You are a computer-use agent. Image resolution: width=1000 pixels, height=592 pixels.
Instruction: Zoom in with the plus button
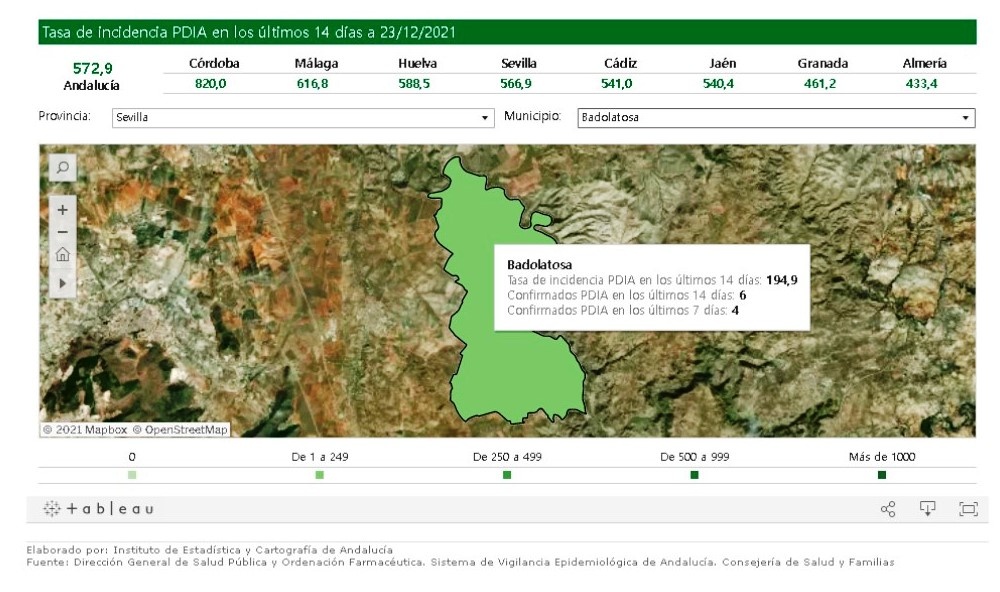[x=62, y=211]
